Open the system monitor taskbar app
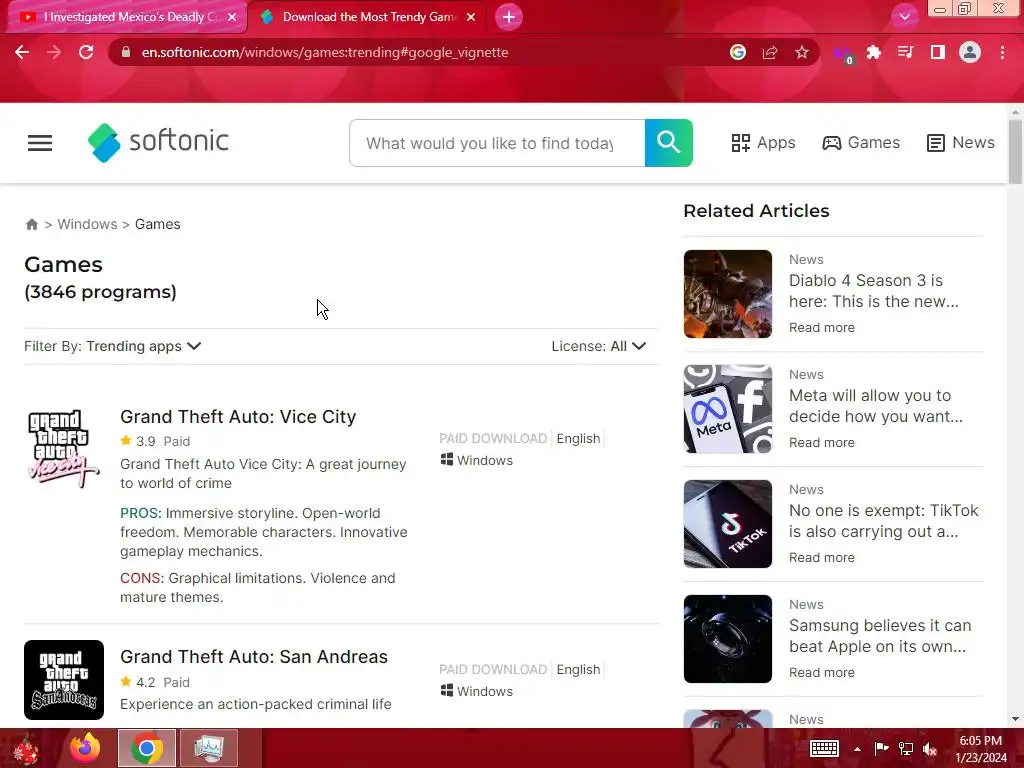Screen dimensions: 1024x768 pyautogui.click(x=209, y=748)
